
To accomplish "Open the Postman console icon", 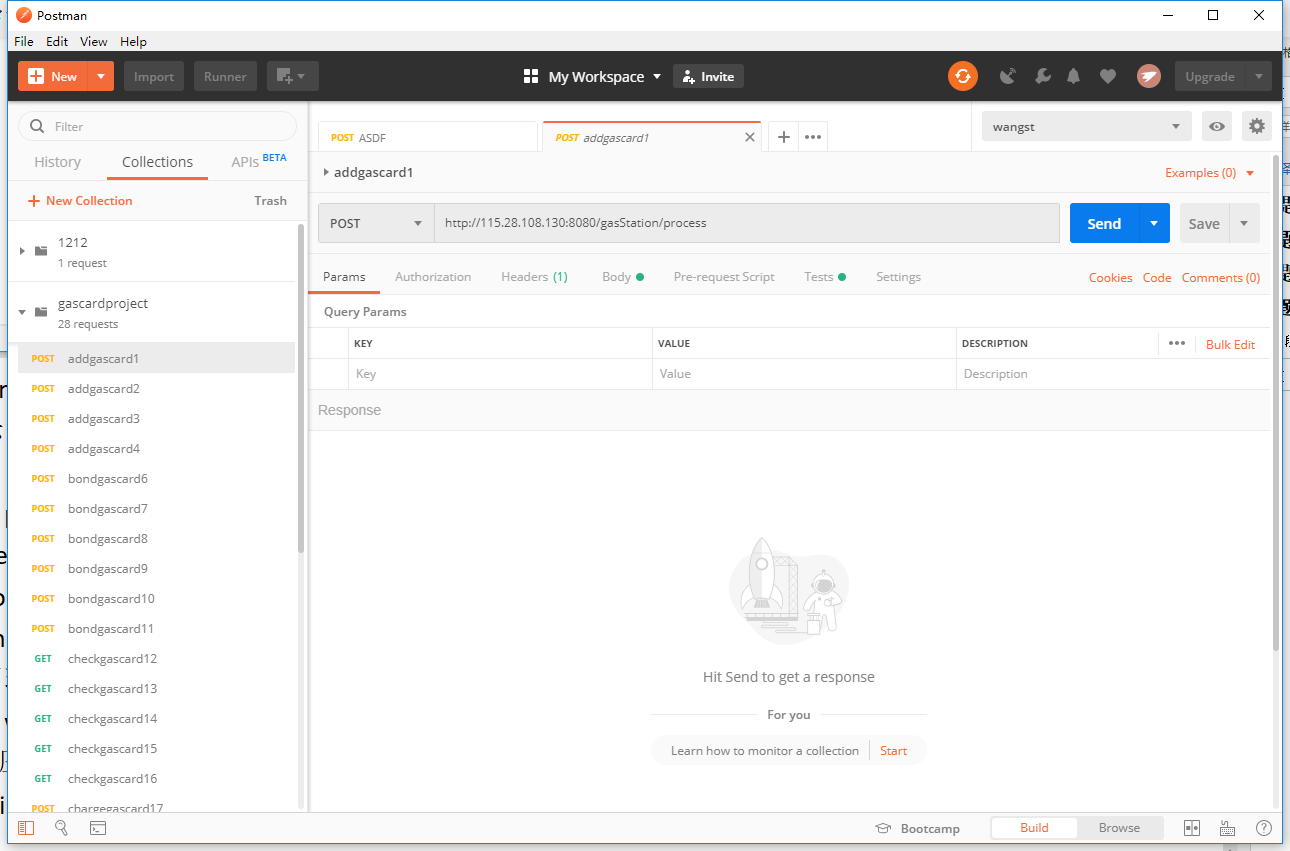I will click(98, 828).
